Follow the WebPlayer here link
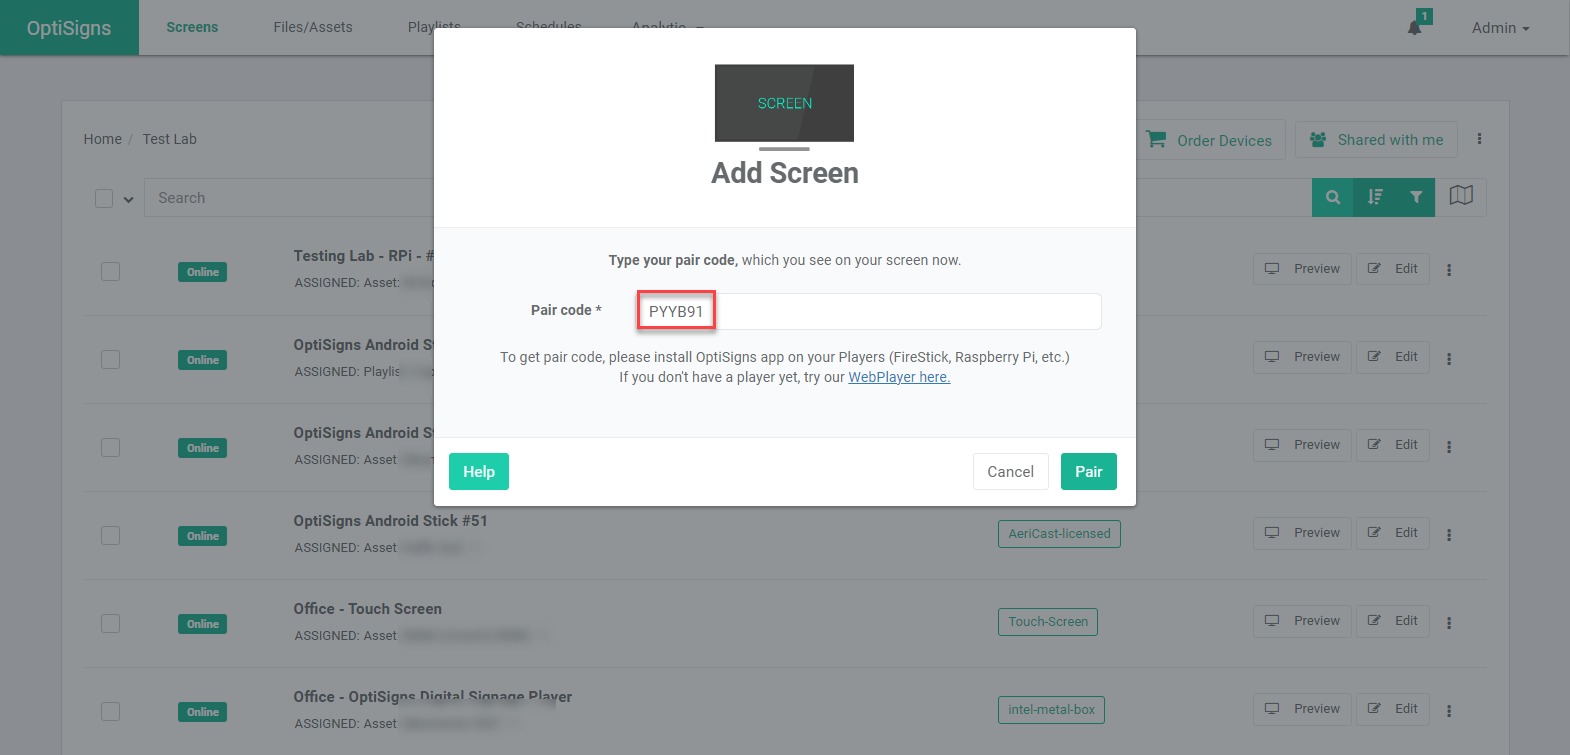The image size is (1570, 755). (899, 377)
